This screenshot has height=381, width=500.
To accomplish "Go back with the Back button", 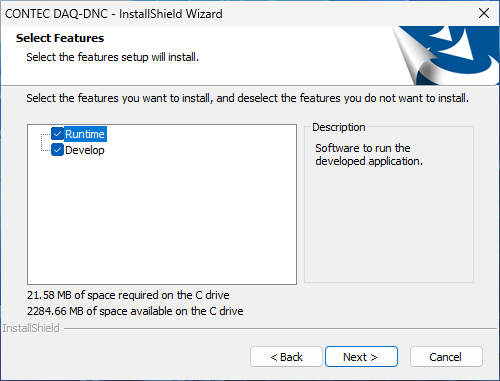I will [x=286, y=357].
